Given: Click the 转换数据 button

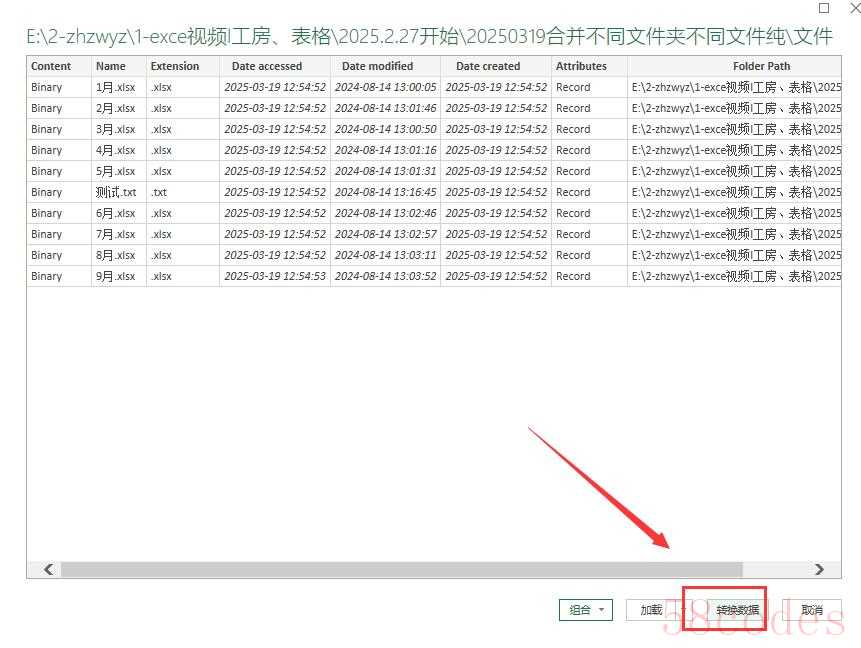Looking at the screenshot, I should [x=737, y=610].
